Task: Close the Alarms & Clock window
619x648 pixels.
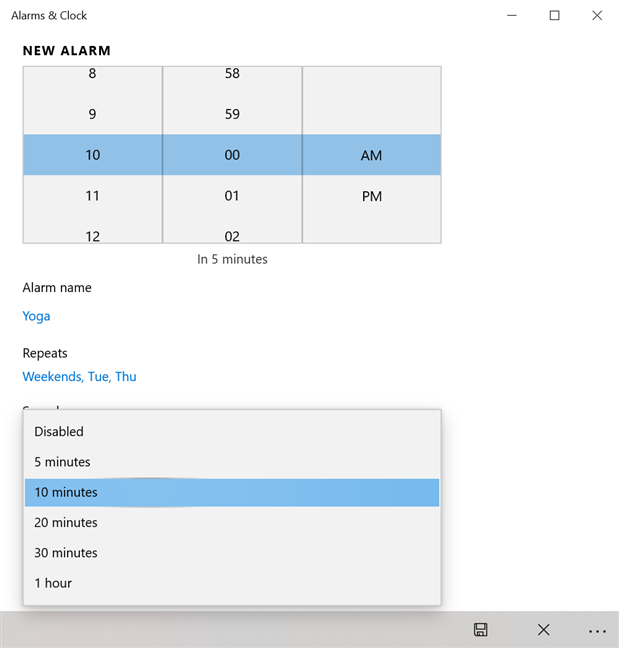Action: (597, 15)
